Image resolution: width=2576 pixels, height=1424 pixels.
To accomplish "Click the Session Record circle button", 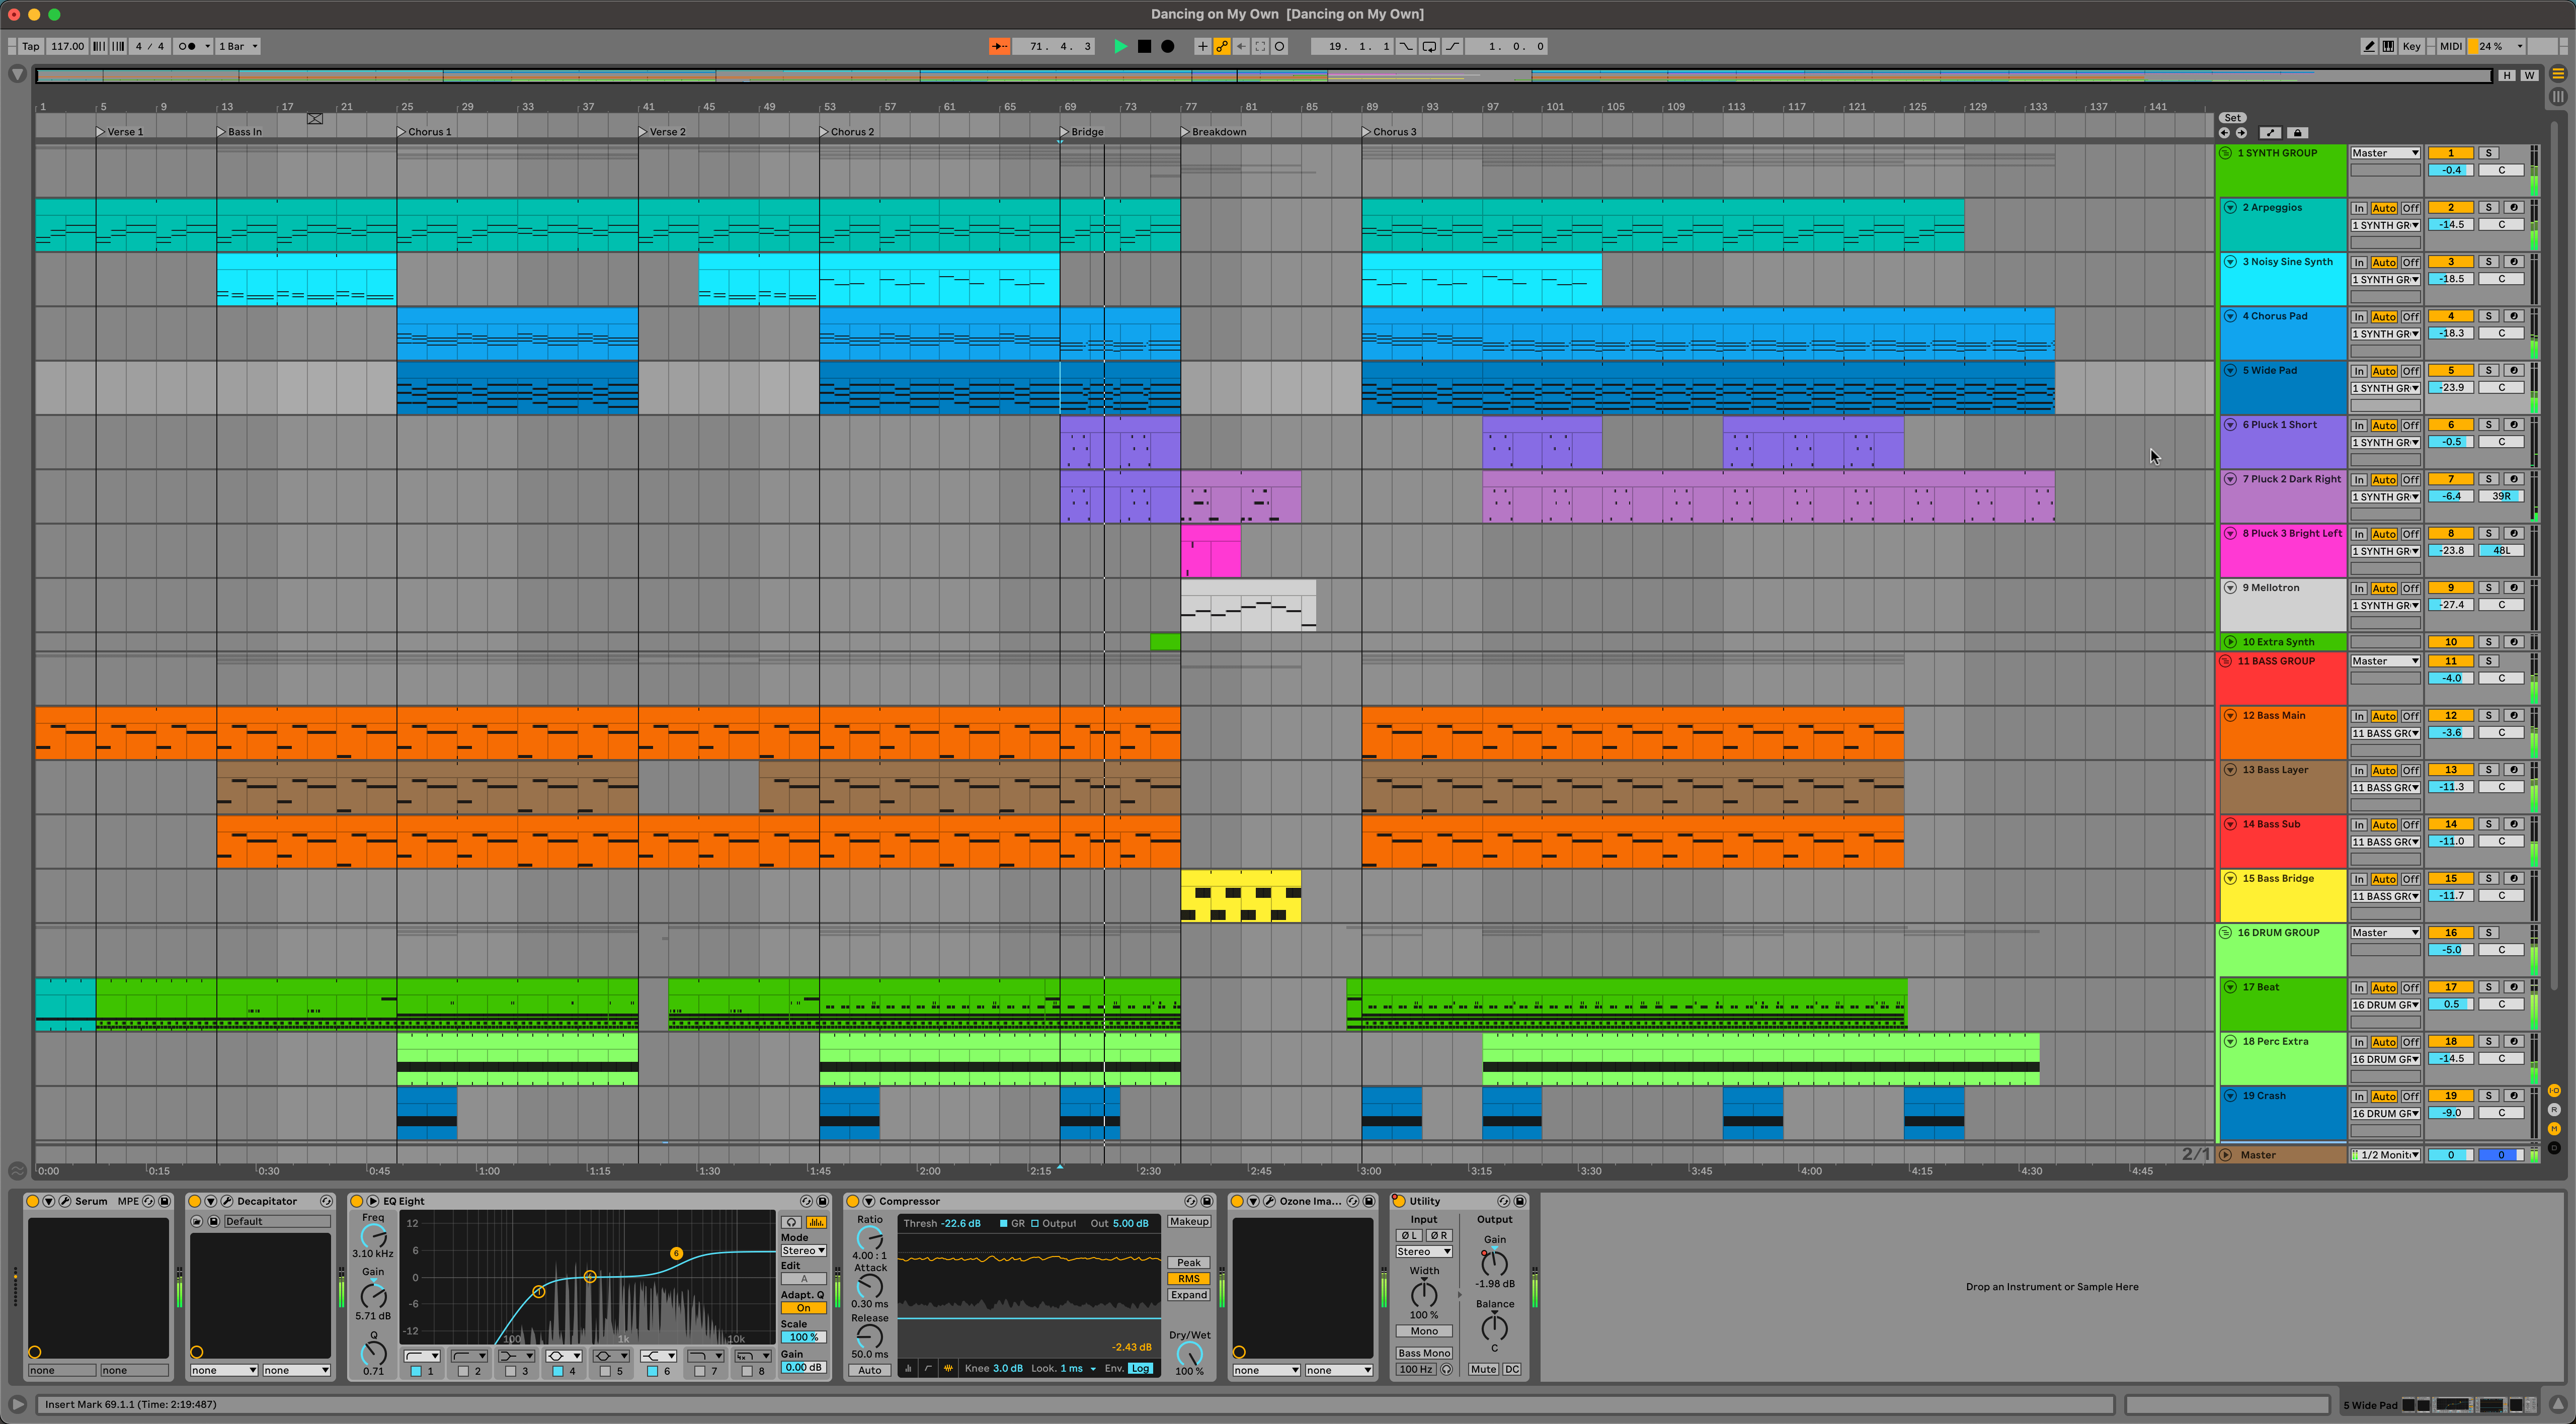I will click(x=1279, y=46).
